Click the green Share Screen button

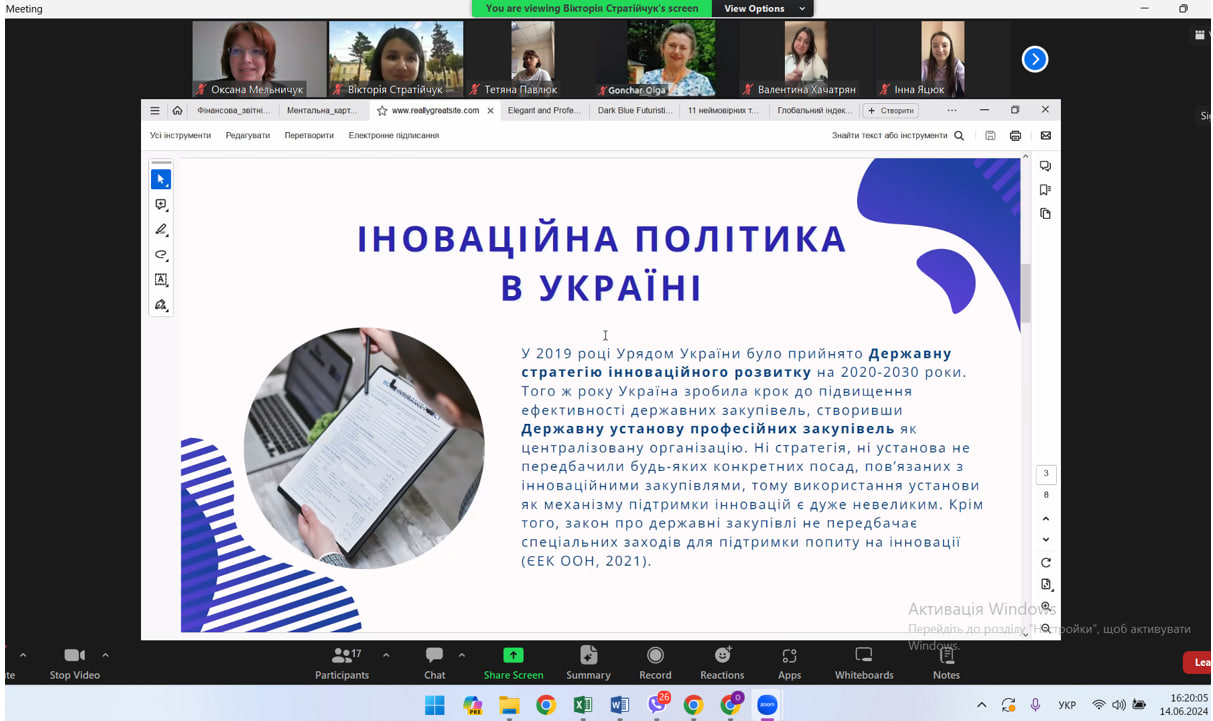click(x=513, y=662)
